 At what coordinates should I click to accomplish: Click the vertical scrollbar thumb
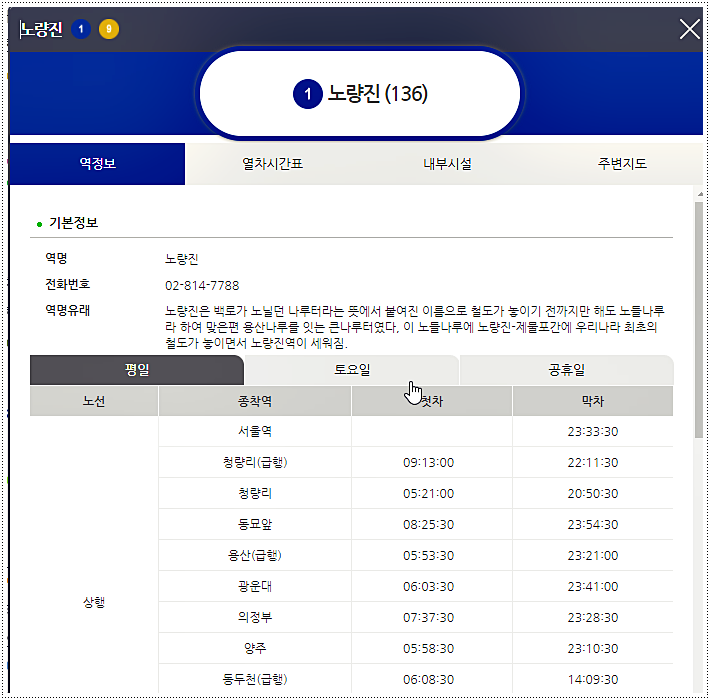click(x=699, y=319)
